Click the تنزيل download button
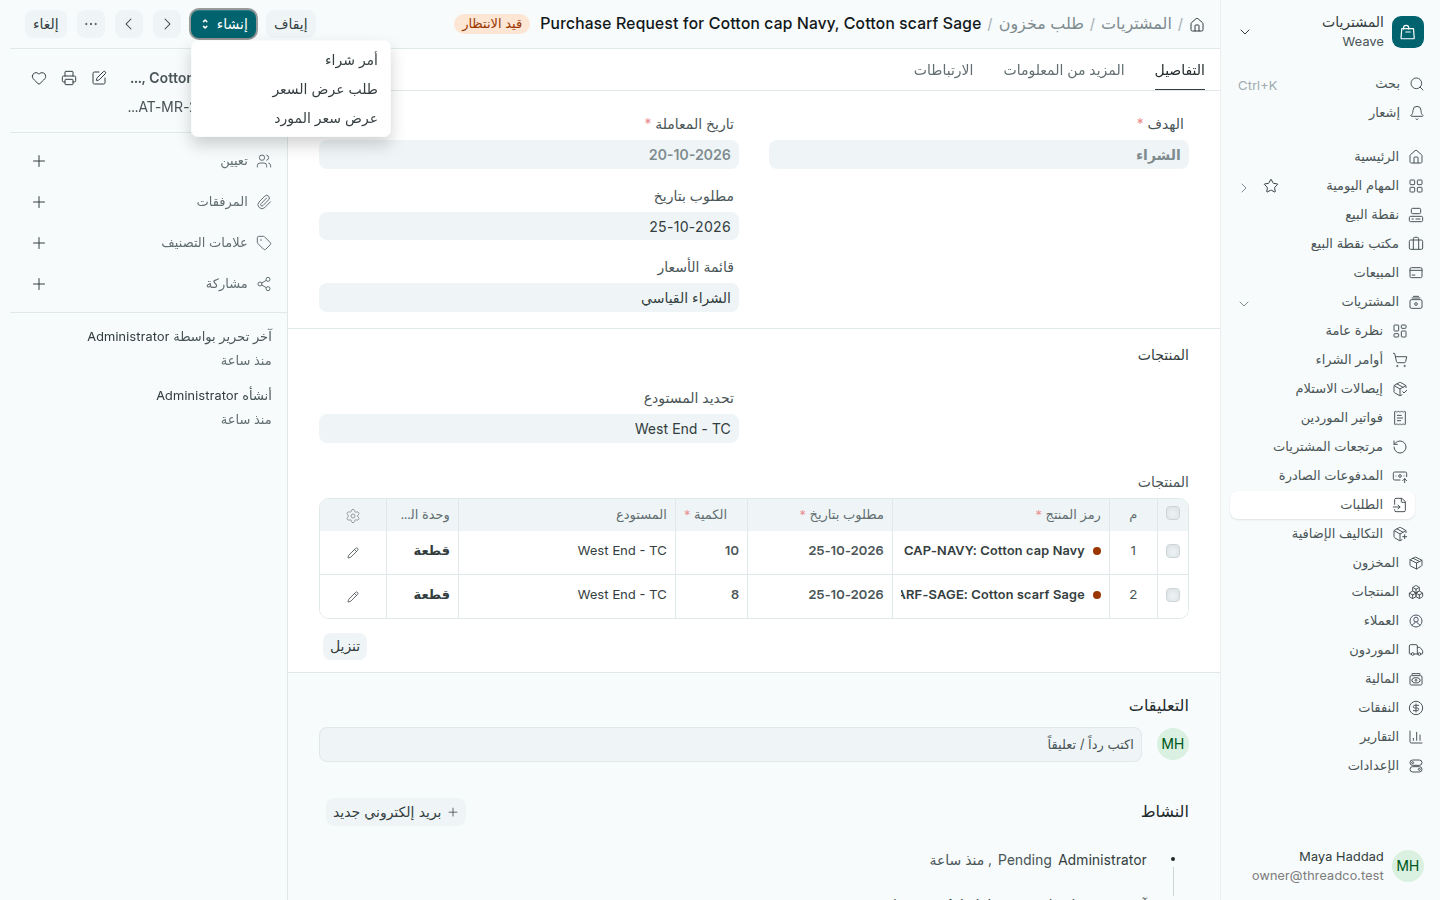The image size is (1440, 900). point(345,647)
